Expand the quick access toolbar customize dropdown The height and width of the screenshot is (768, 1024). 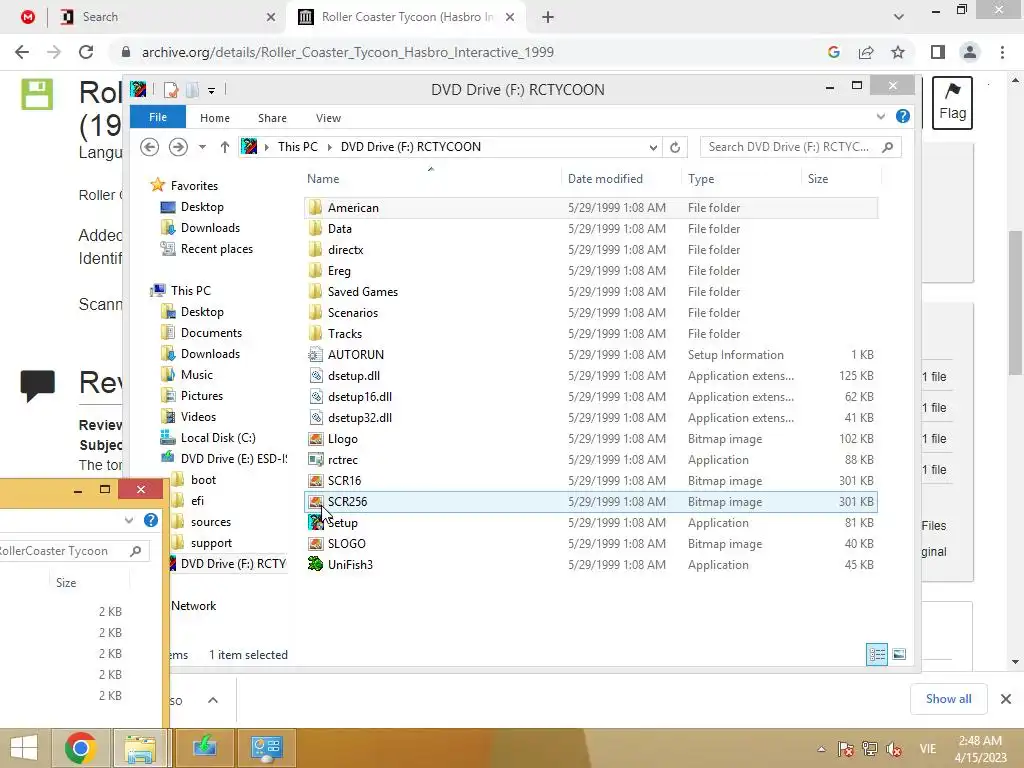click(x=212, y=91)
